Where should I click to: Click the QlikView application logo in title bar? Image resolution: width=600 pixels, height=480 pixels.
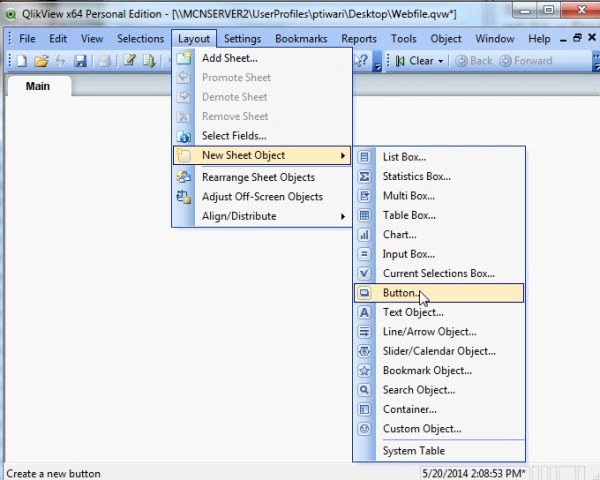tap(11, 15)
